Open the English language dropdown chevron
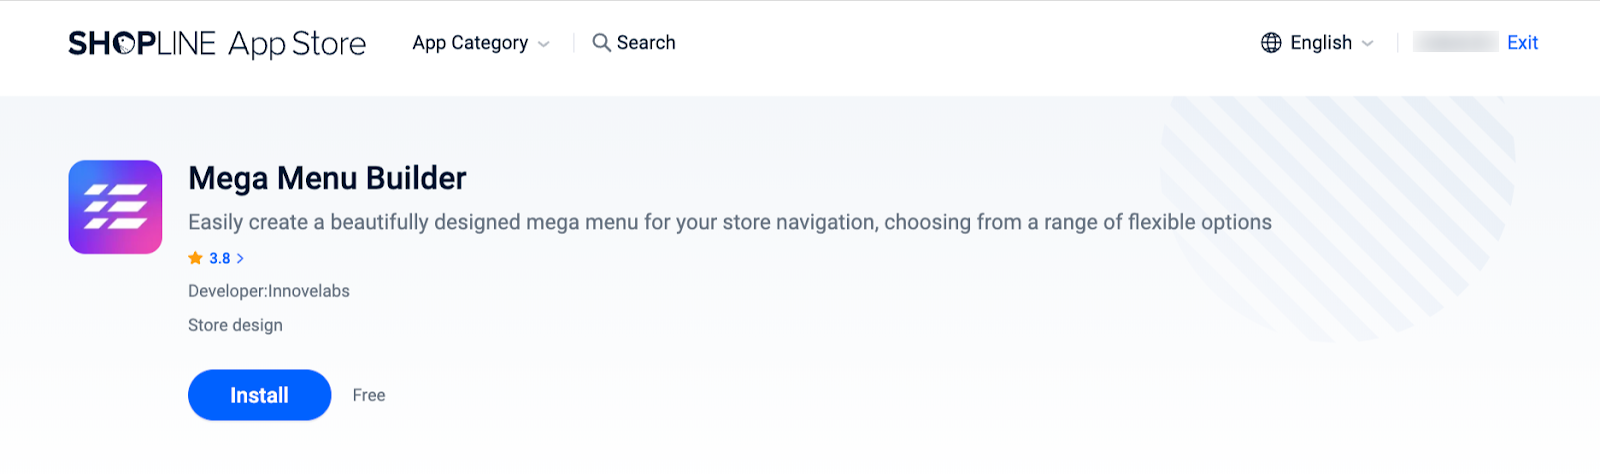 point(1368,44)
